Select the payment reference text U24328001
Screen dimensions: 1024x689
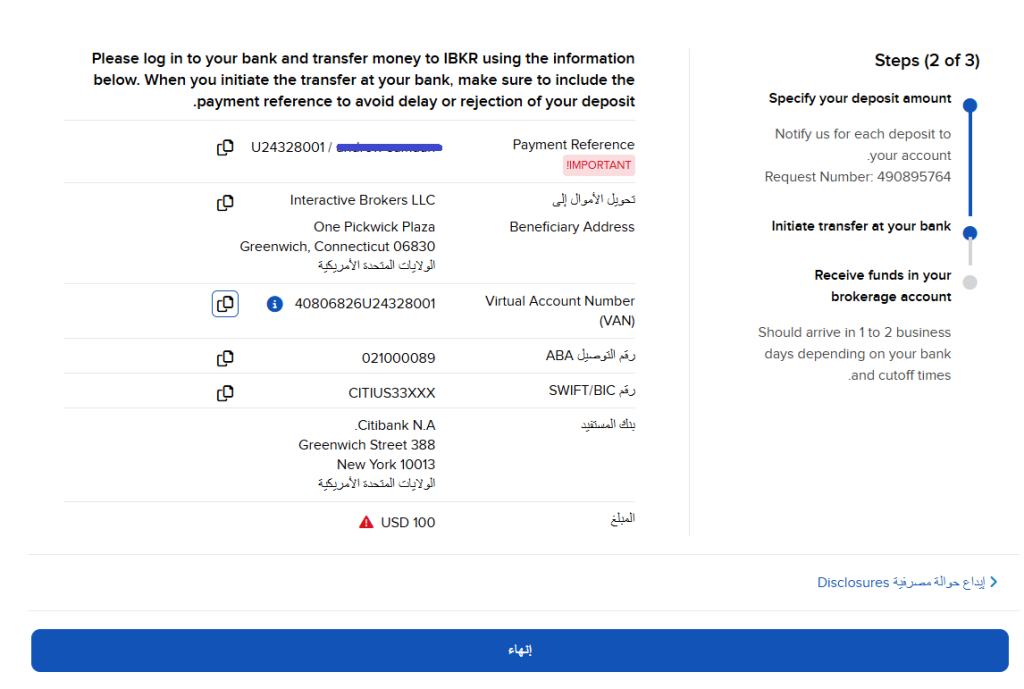pos(288,148)
